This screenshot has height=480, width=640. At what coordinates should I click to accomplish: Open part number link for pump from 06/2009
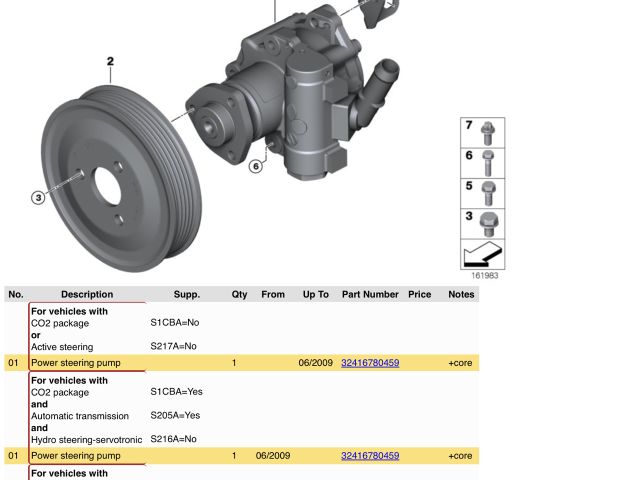coord(369,456)
